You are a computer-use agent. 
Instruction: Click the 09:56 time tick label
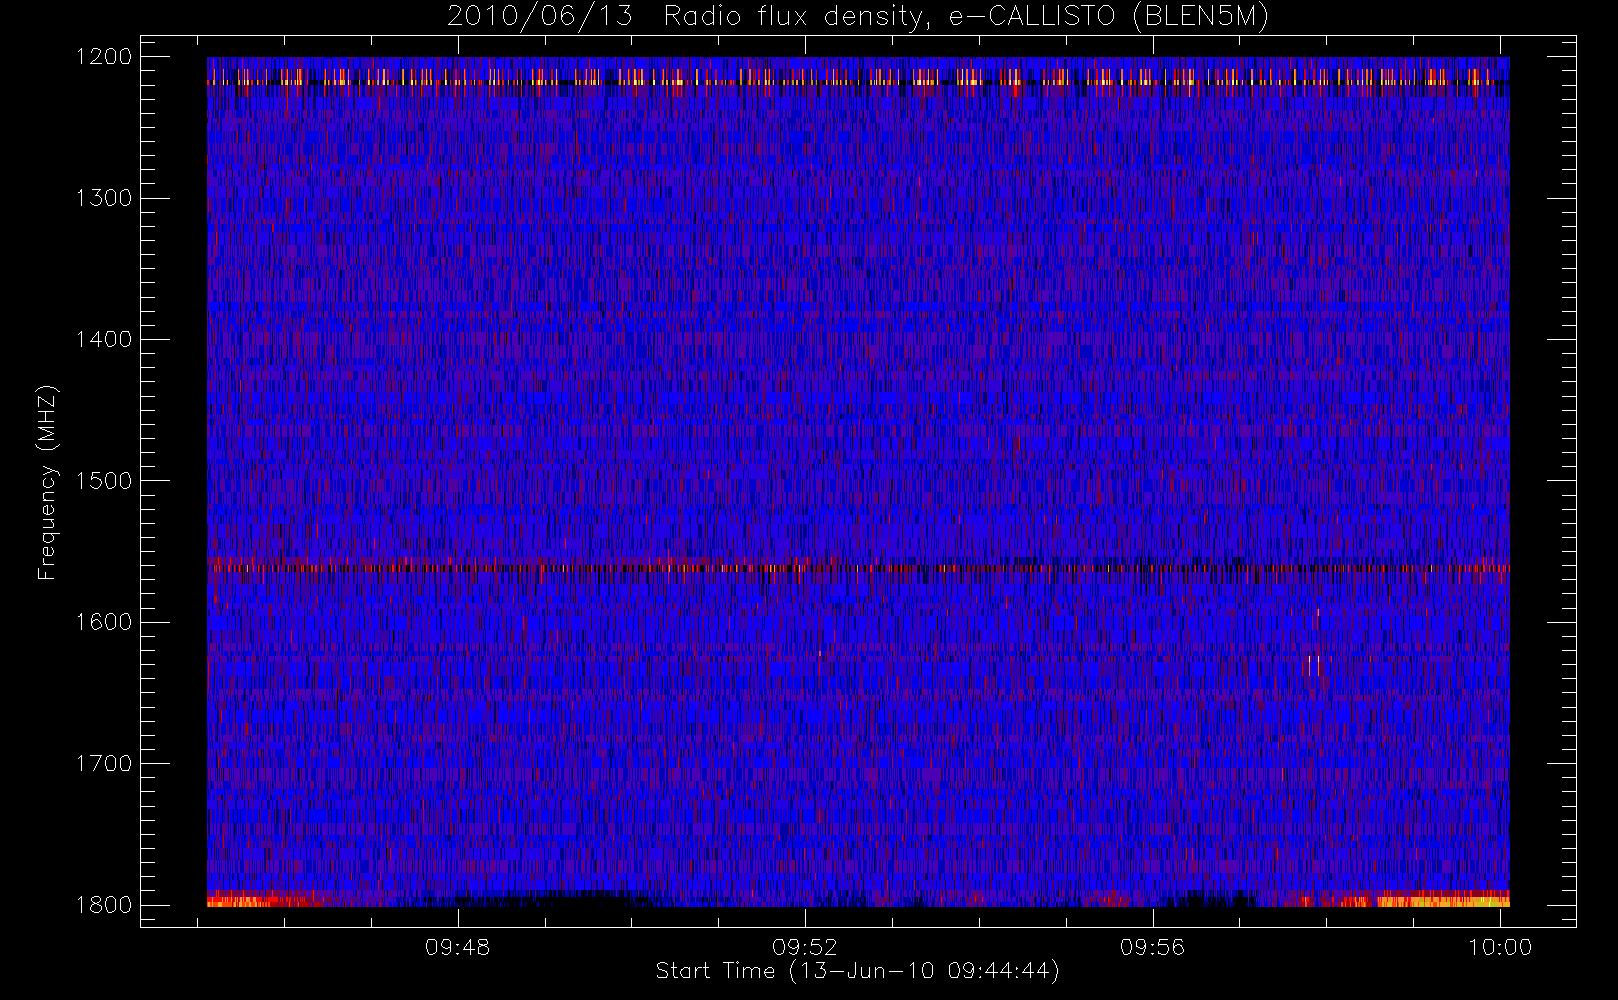click(x=1153, y=947)
